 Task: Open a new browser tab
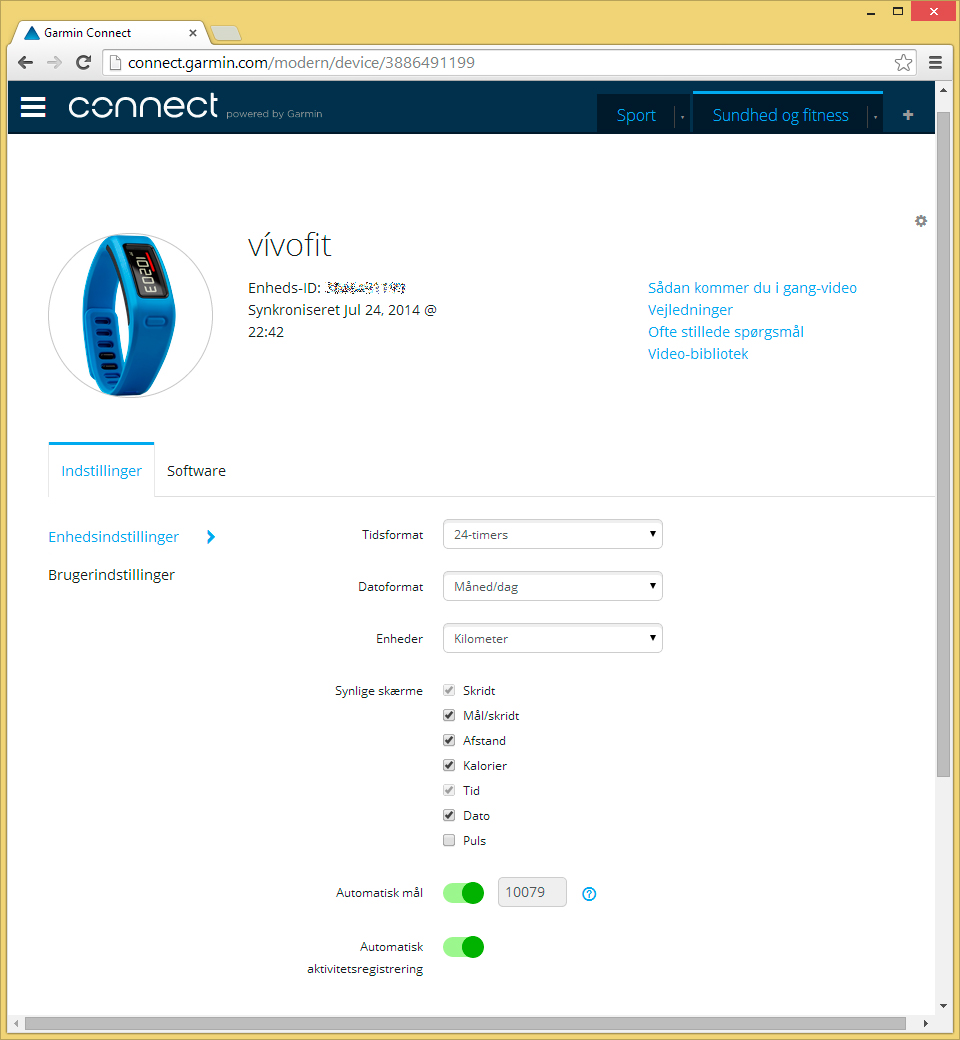(x=226, y=33)
